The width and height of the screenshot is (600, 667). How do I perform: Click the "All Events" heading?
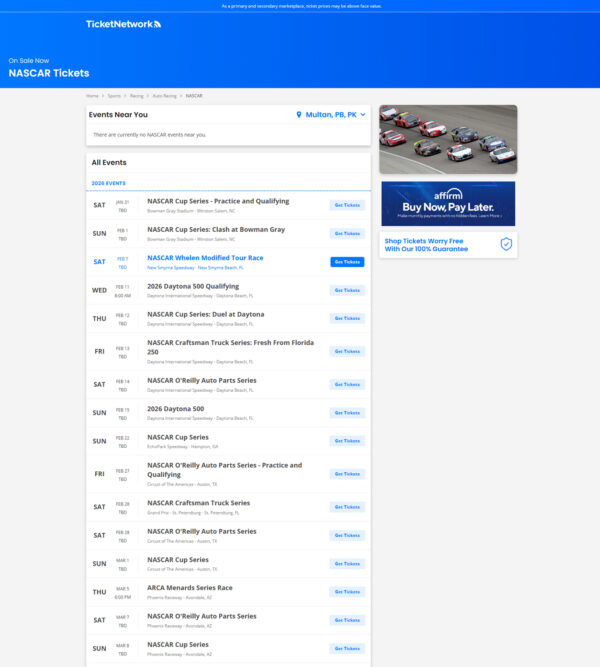coord(109,162)
